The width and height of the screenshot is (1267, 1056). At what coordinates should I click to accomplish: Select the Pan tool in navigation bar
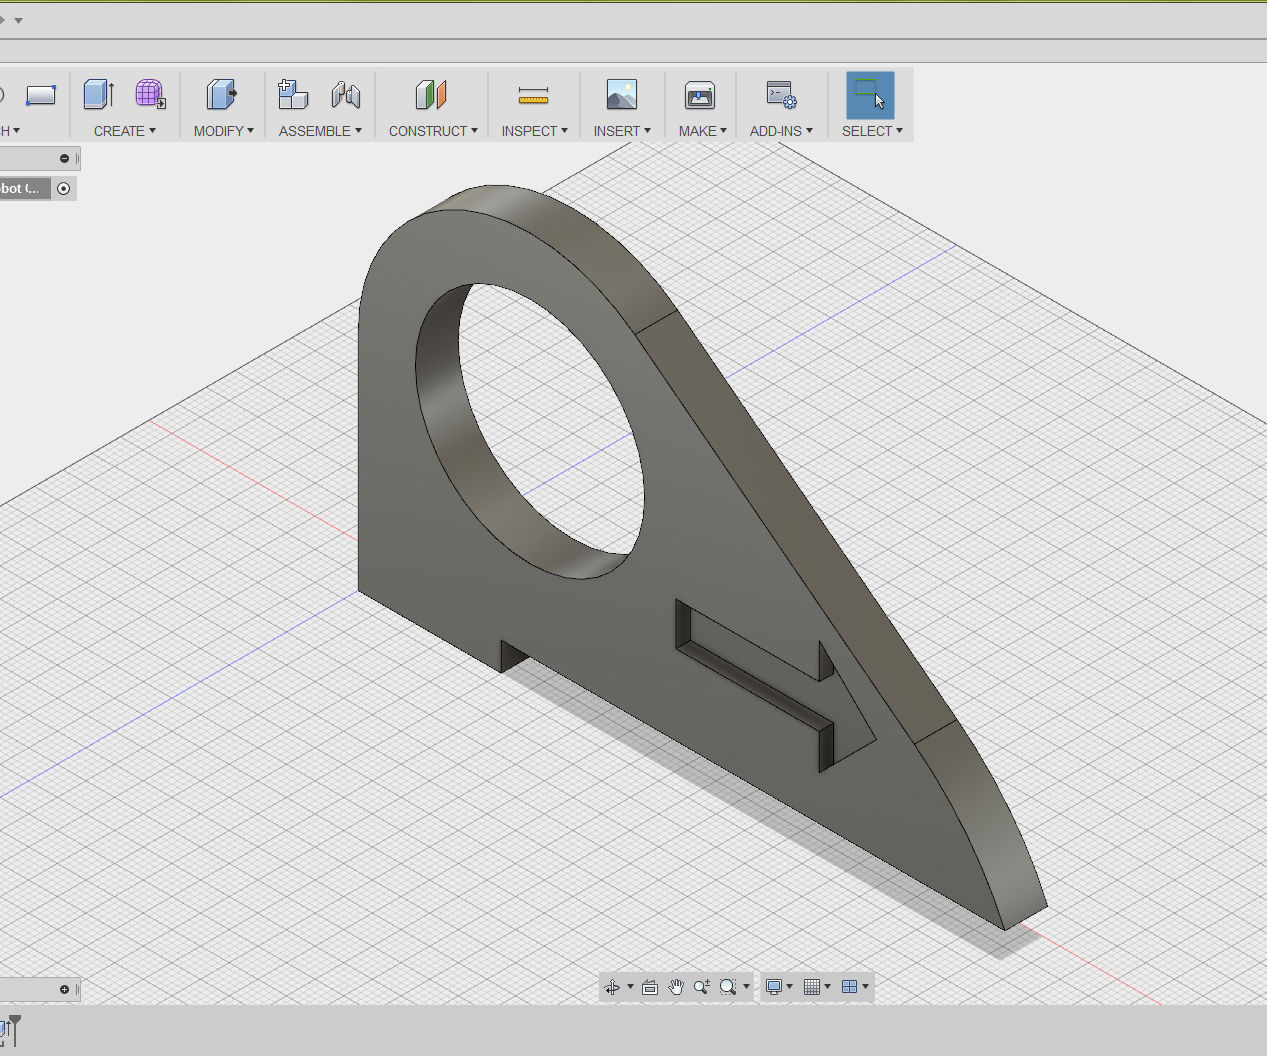(676, 987)
